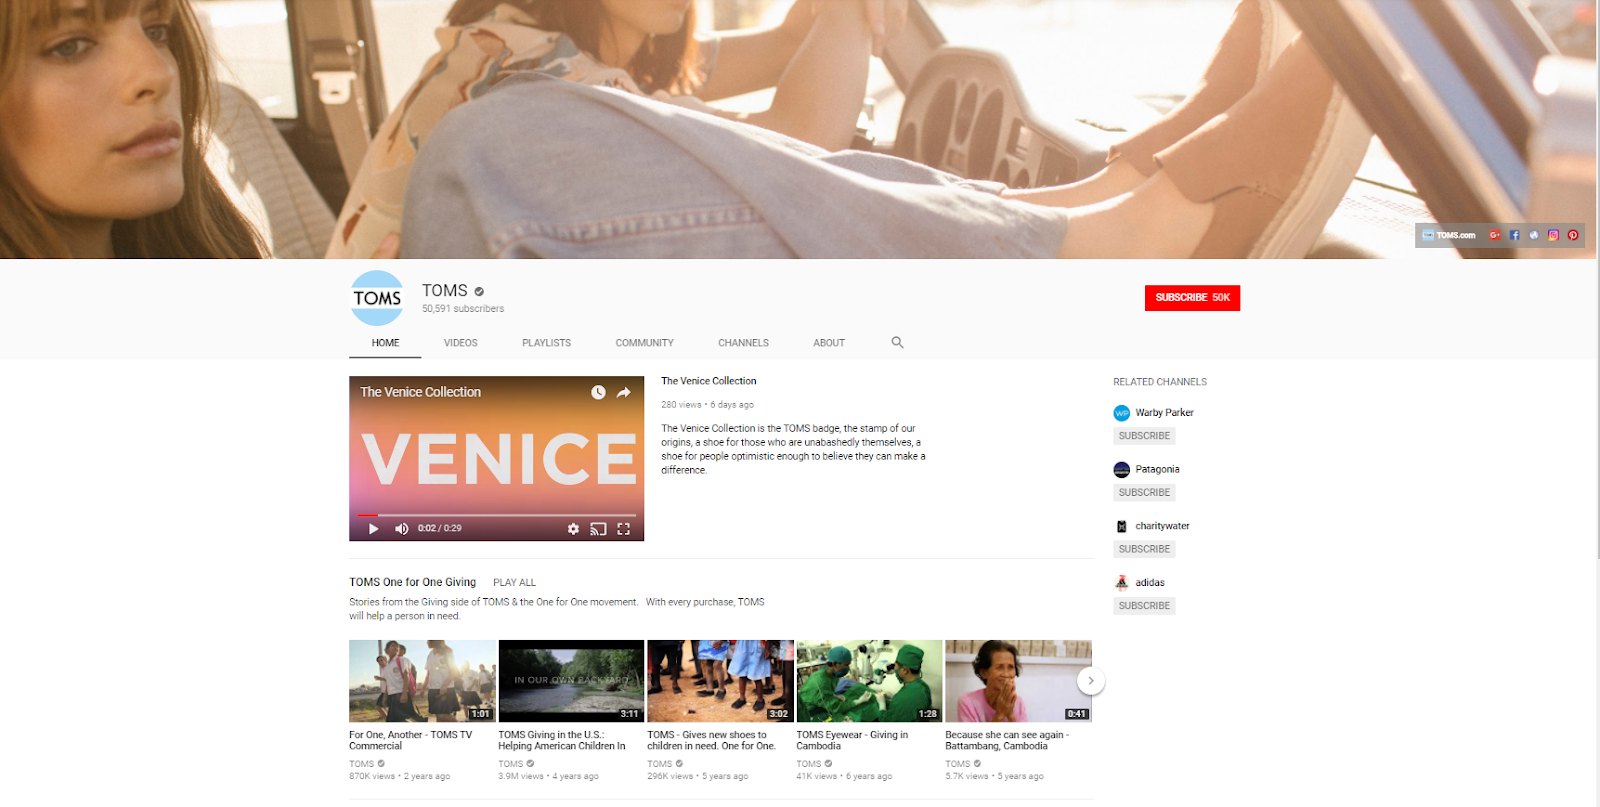The width and height of the screenshot is (1600, 807).
Task: Click the TOMS channel name in header
Action: click(445, 291)
